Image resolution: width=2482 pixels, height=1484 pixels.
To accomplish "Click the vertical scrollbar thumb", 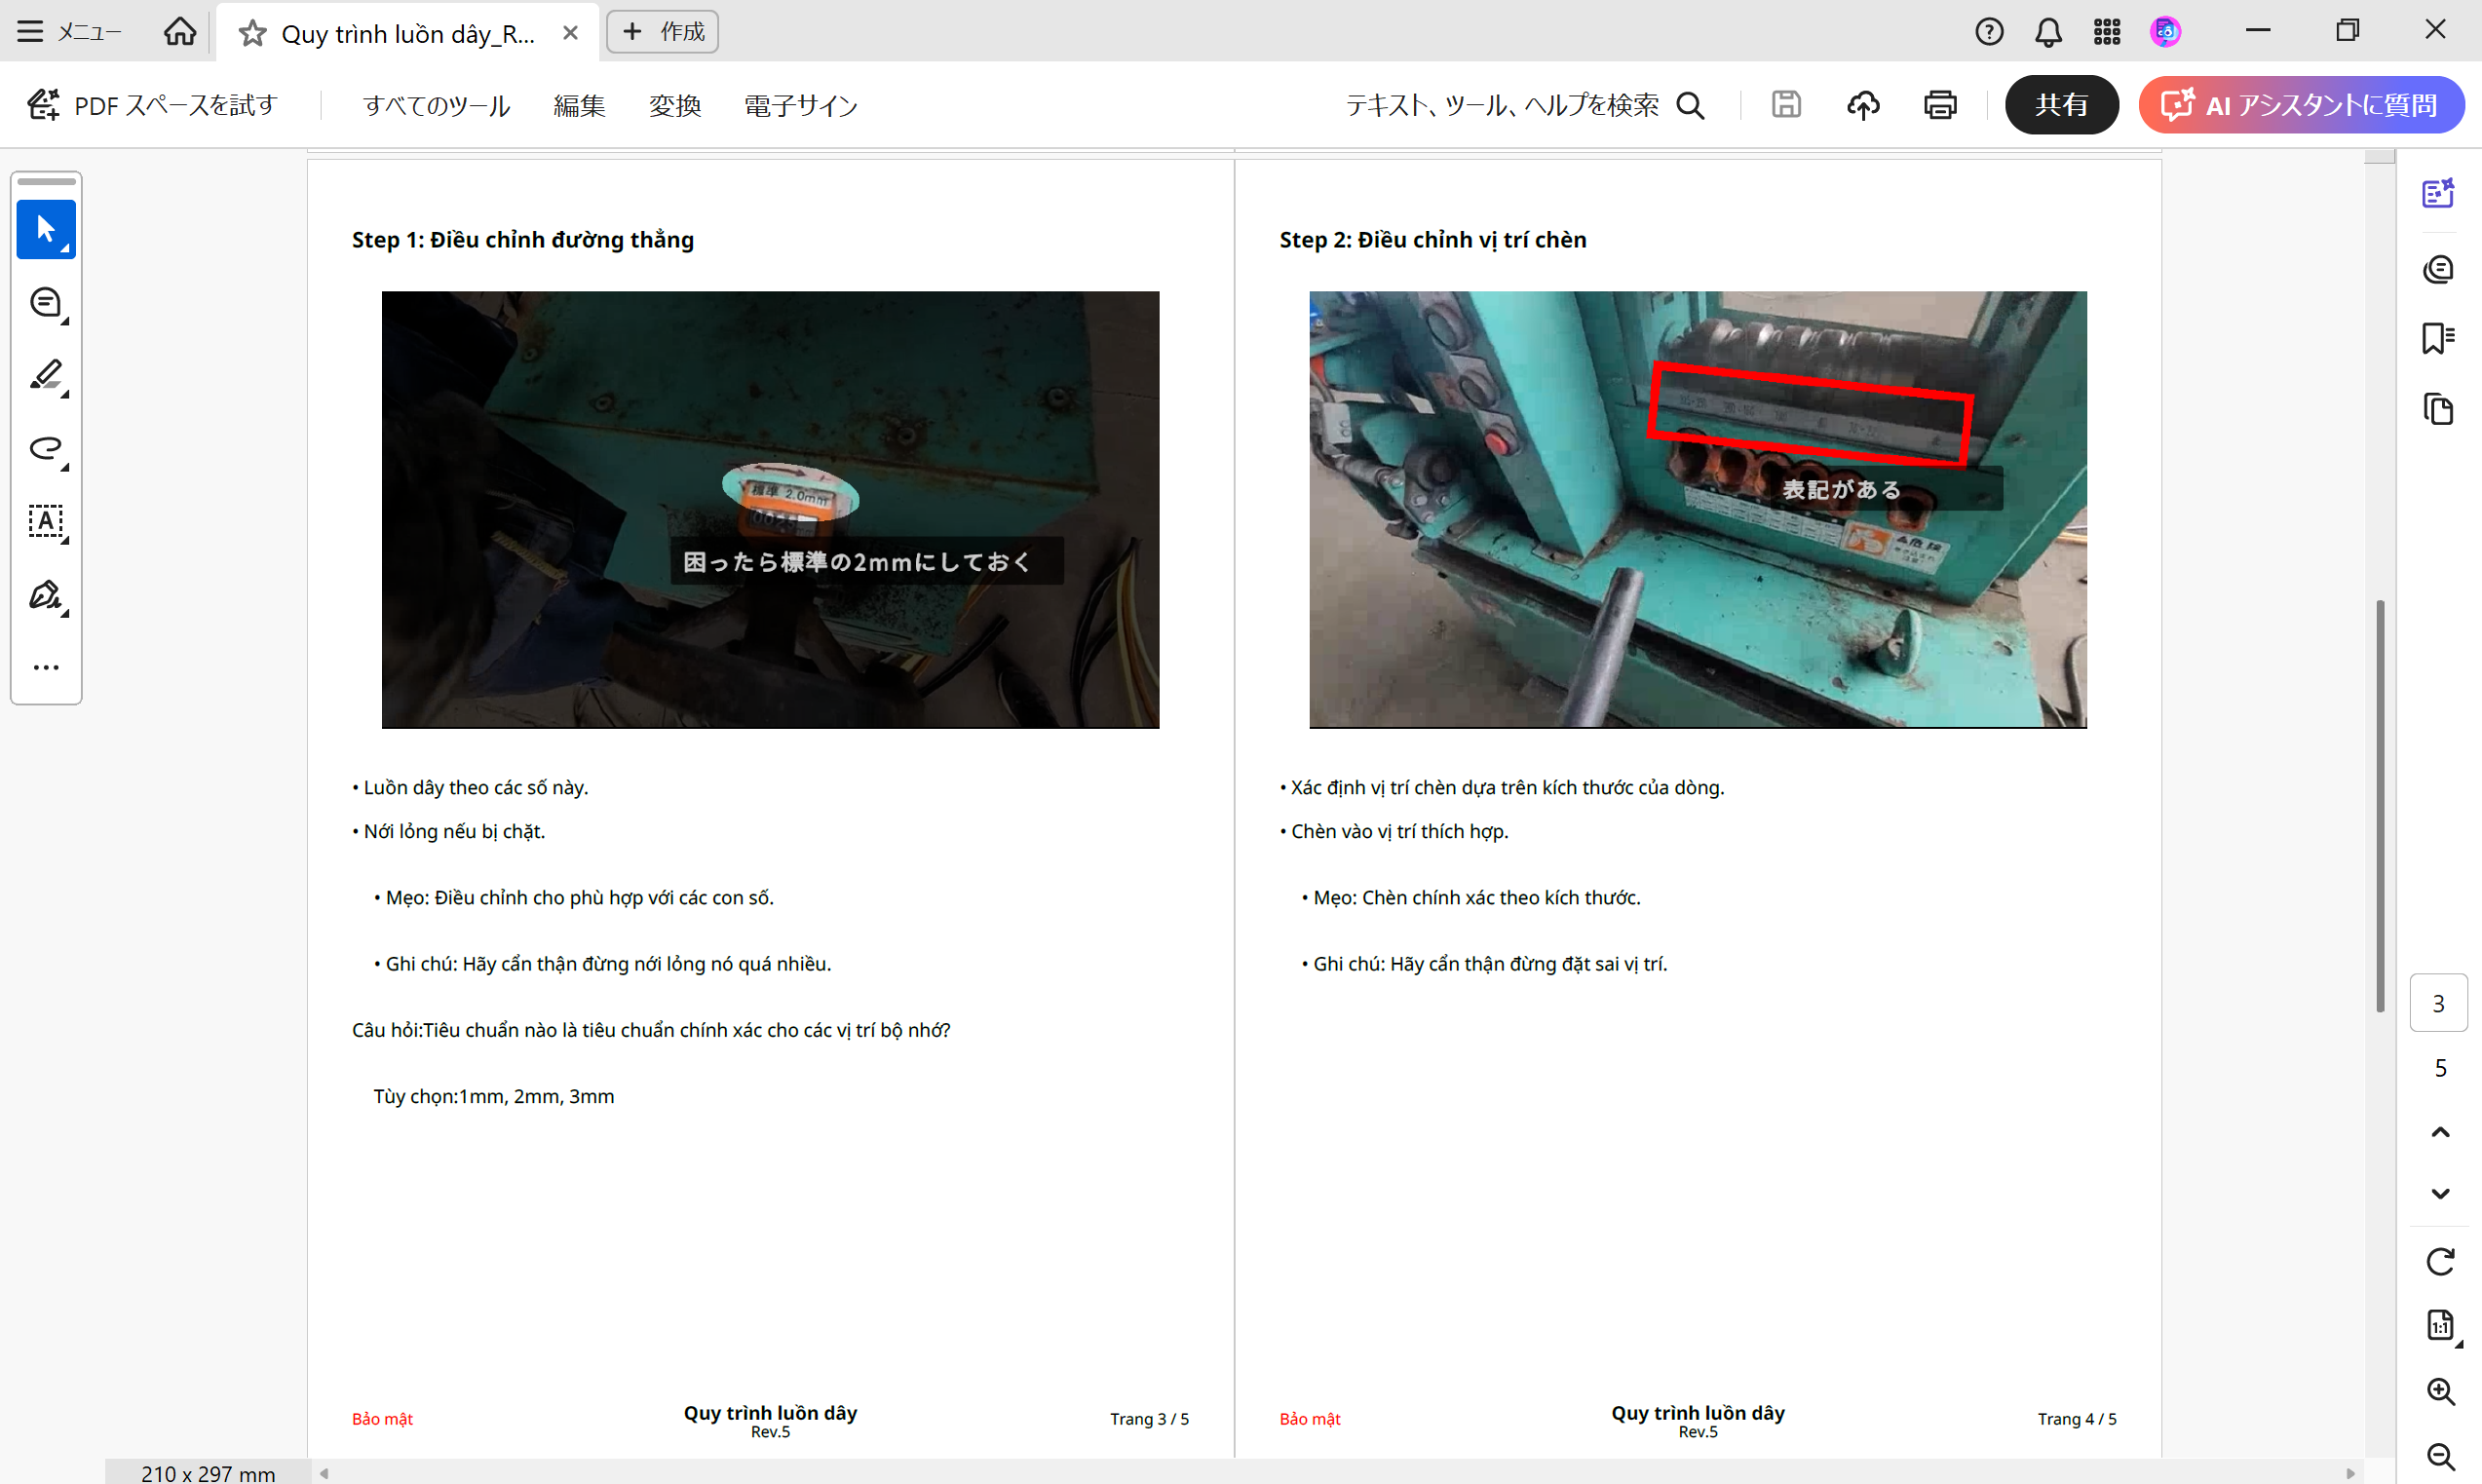I will pos(2380,805).
